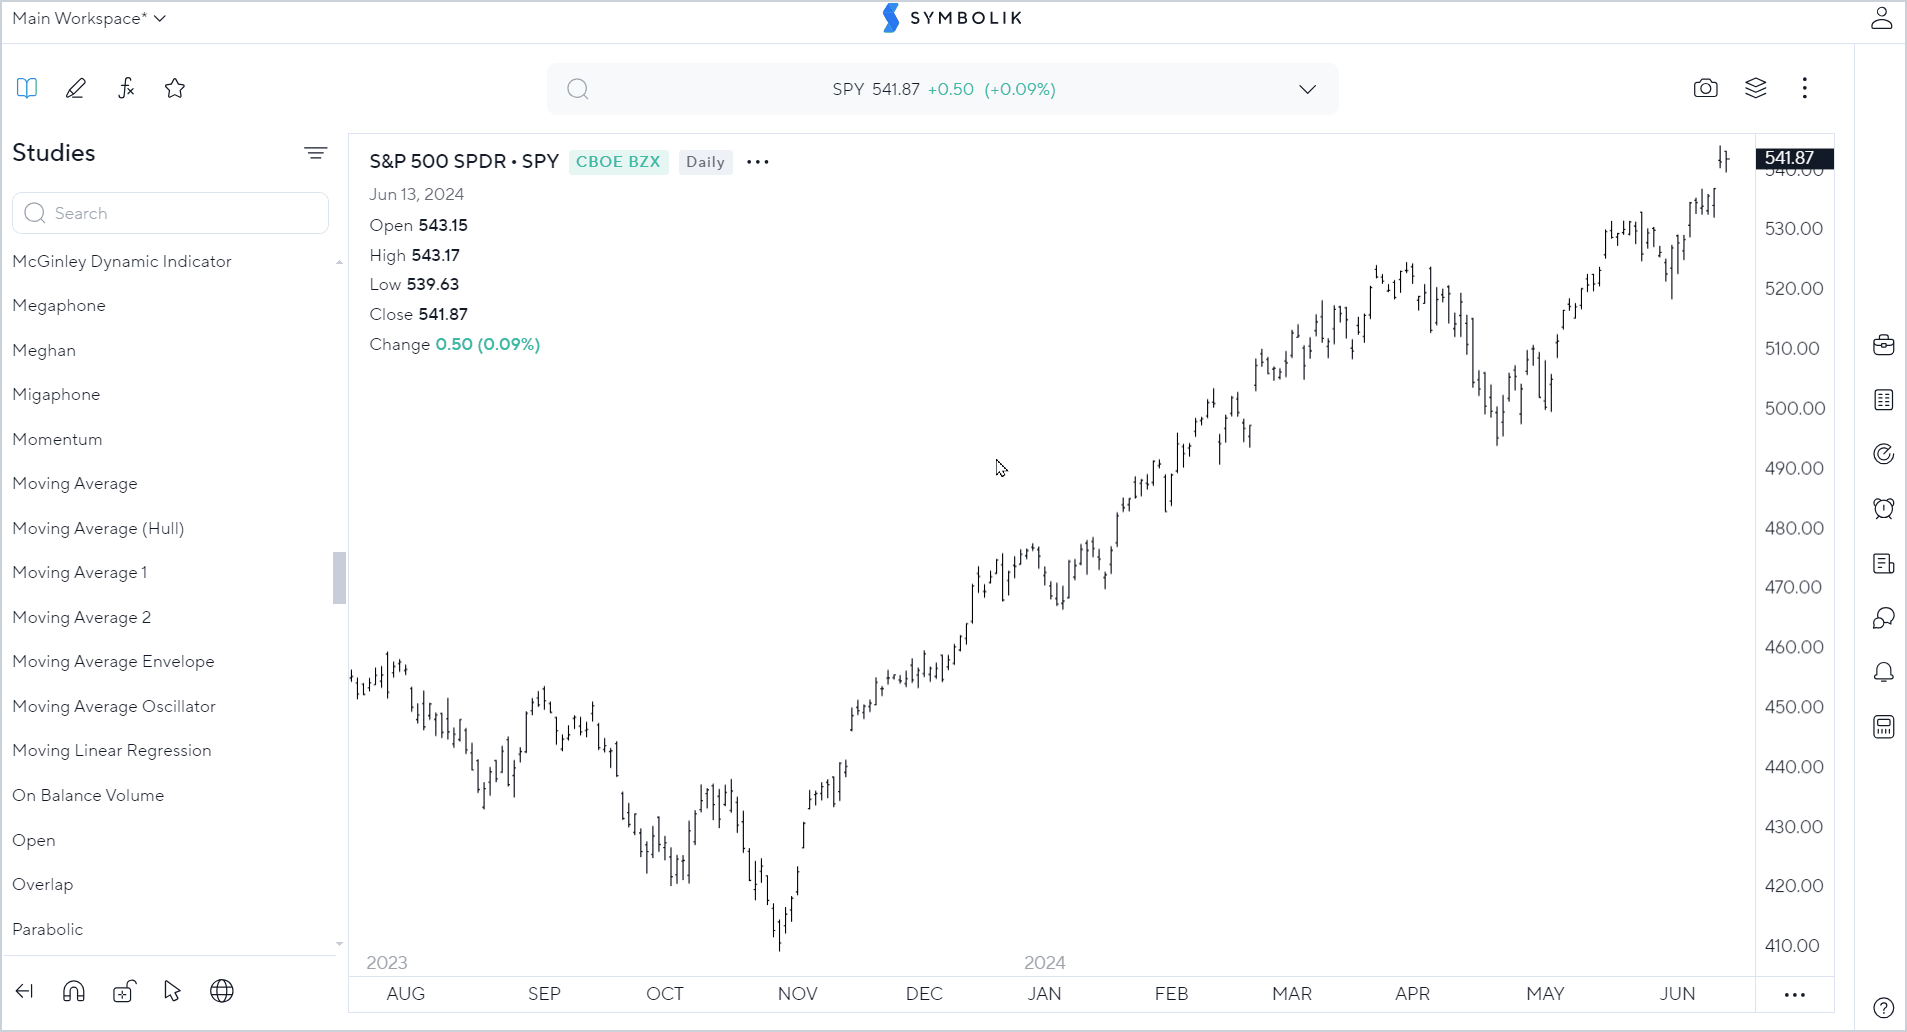Click the S&P 500 SPDR · SPY title
1907x1032 pixels.
(464, 162)
